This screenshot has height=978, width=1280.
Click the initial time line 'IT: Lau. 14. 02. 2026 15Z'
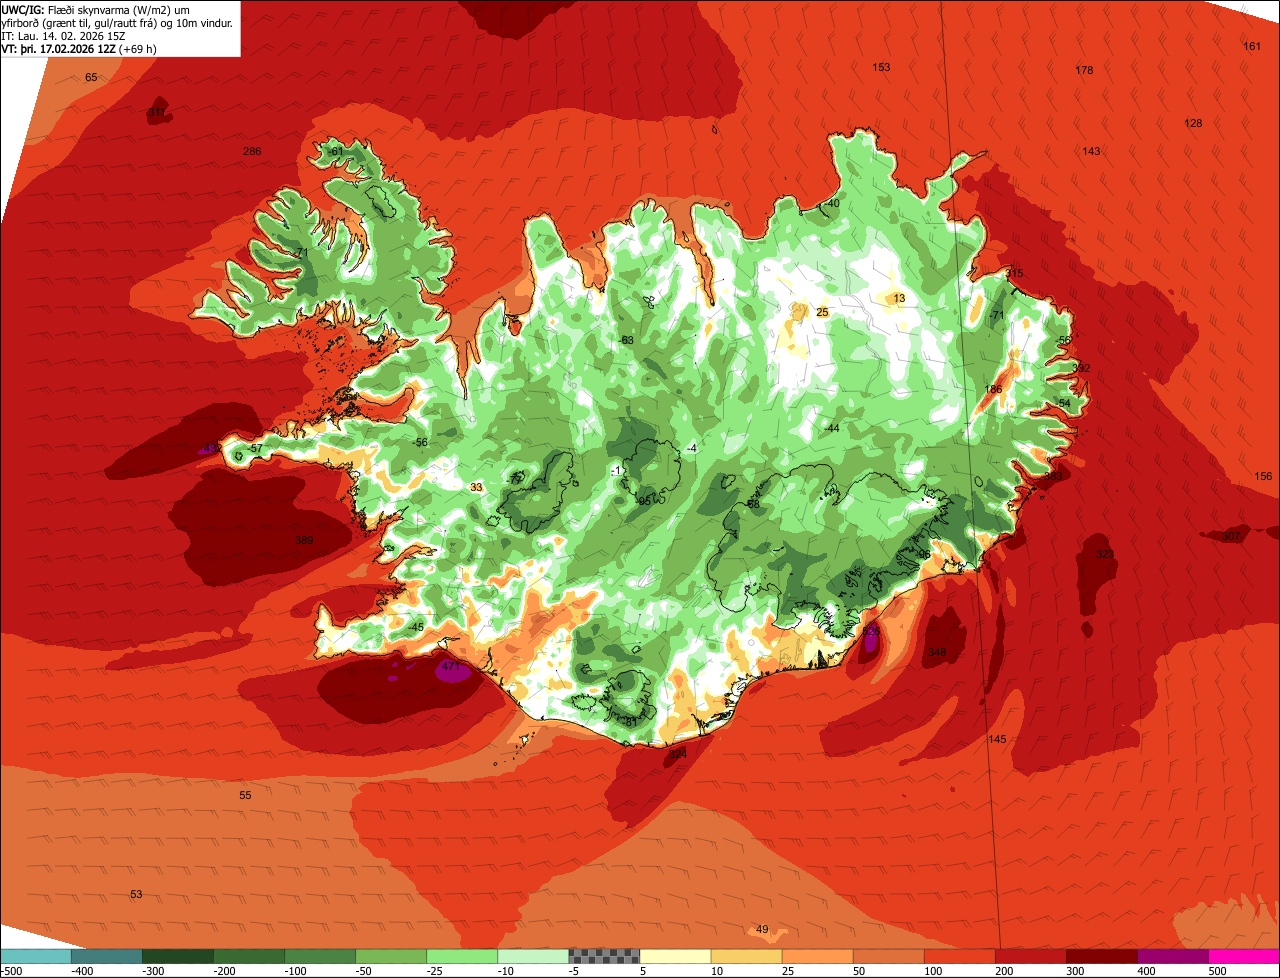point(64,35)
